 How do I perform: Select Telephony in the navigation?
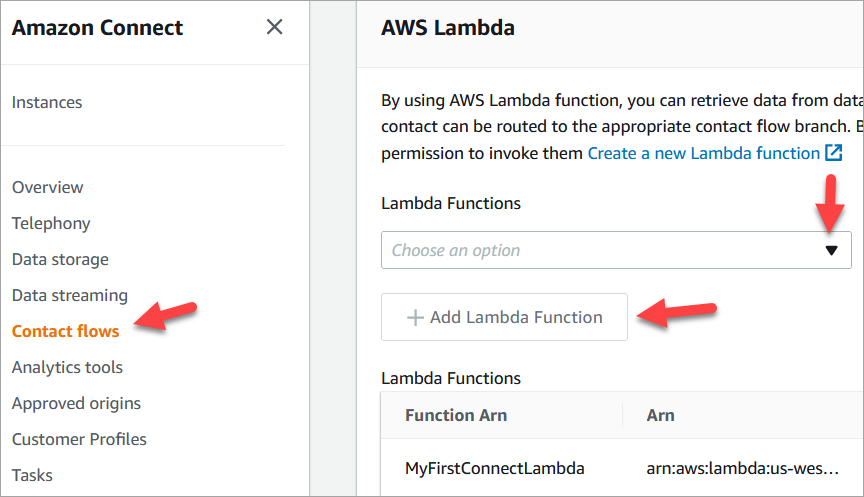(x=51, y=223)
